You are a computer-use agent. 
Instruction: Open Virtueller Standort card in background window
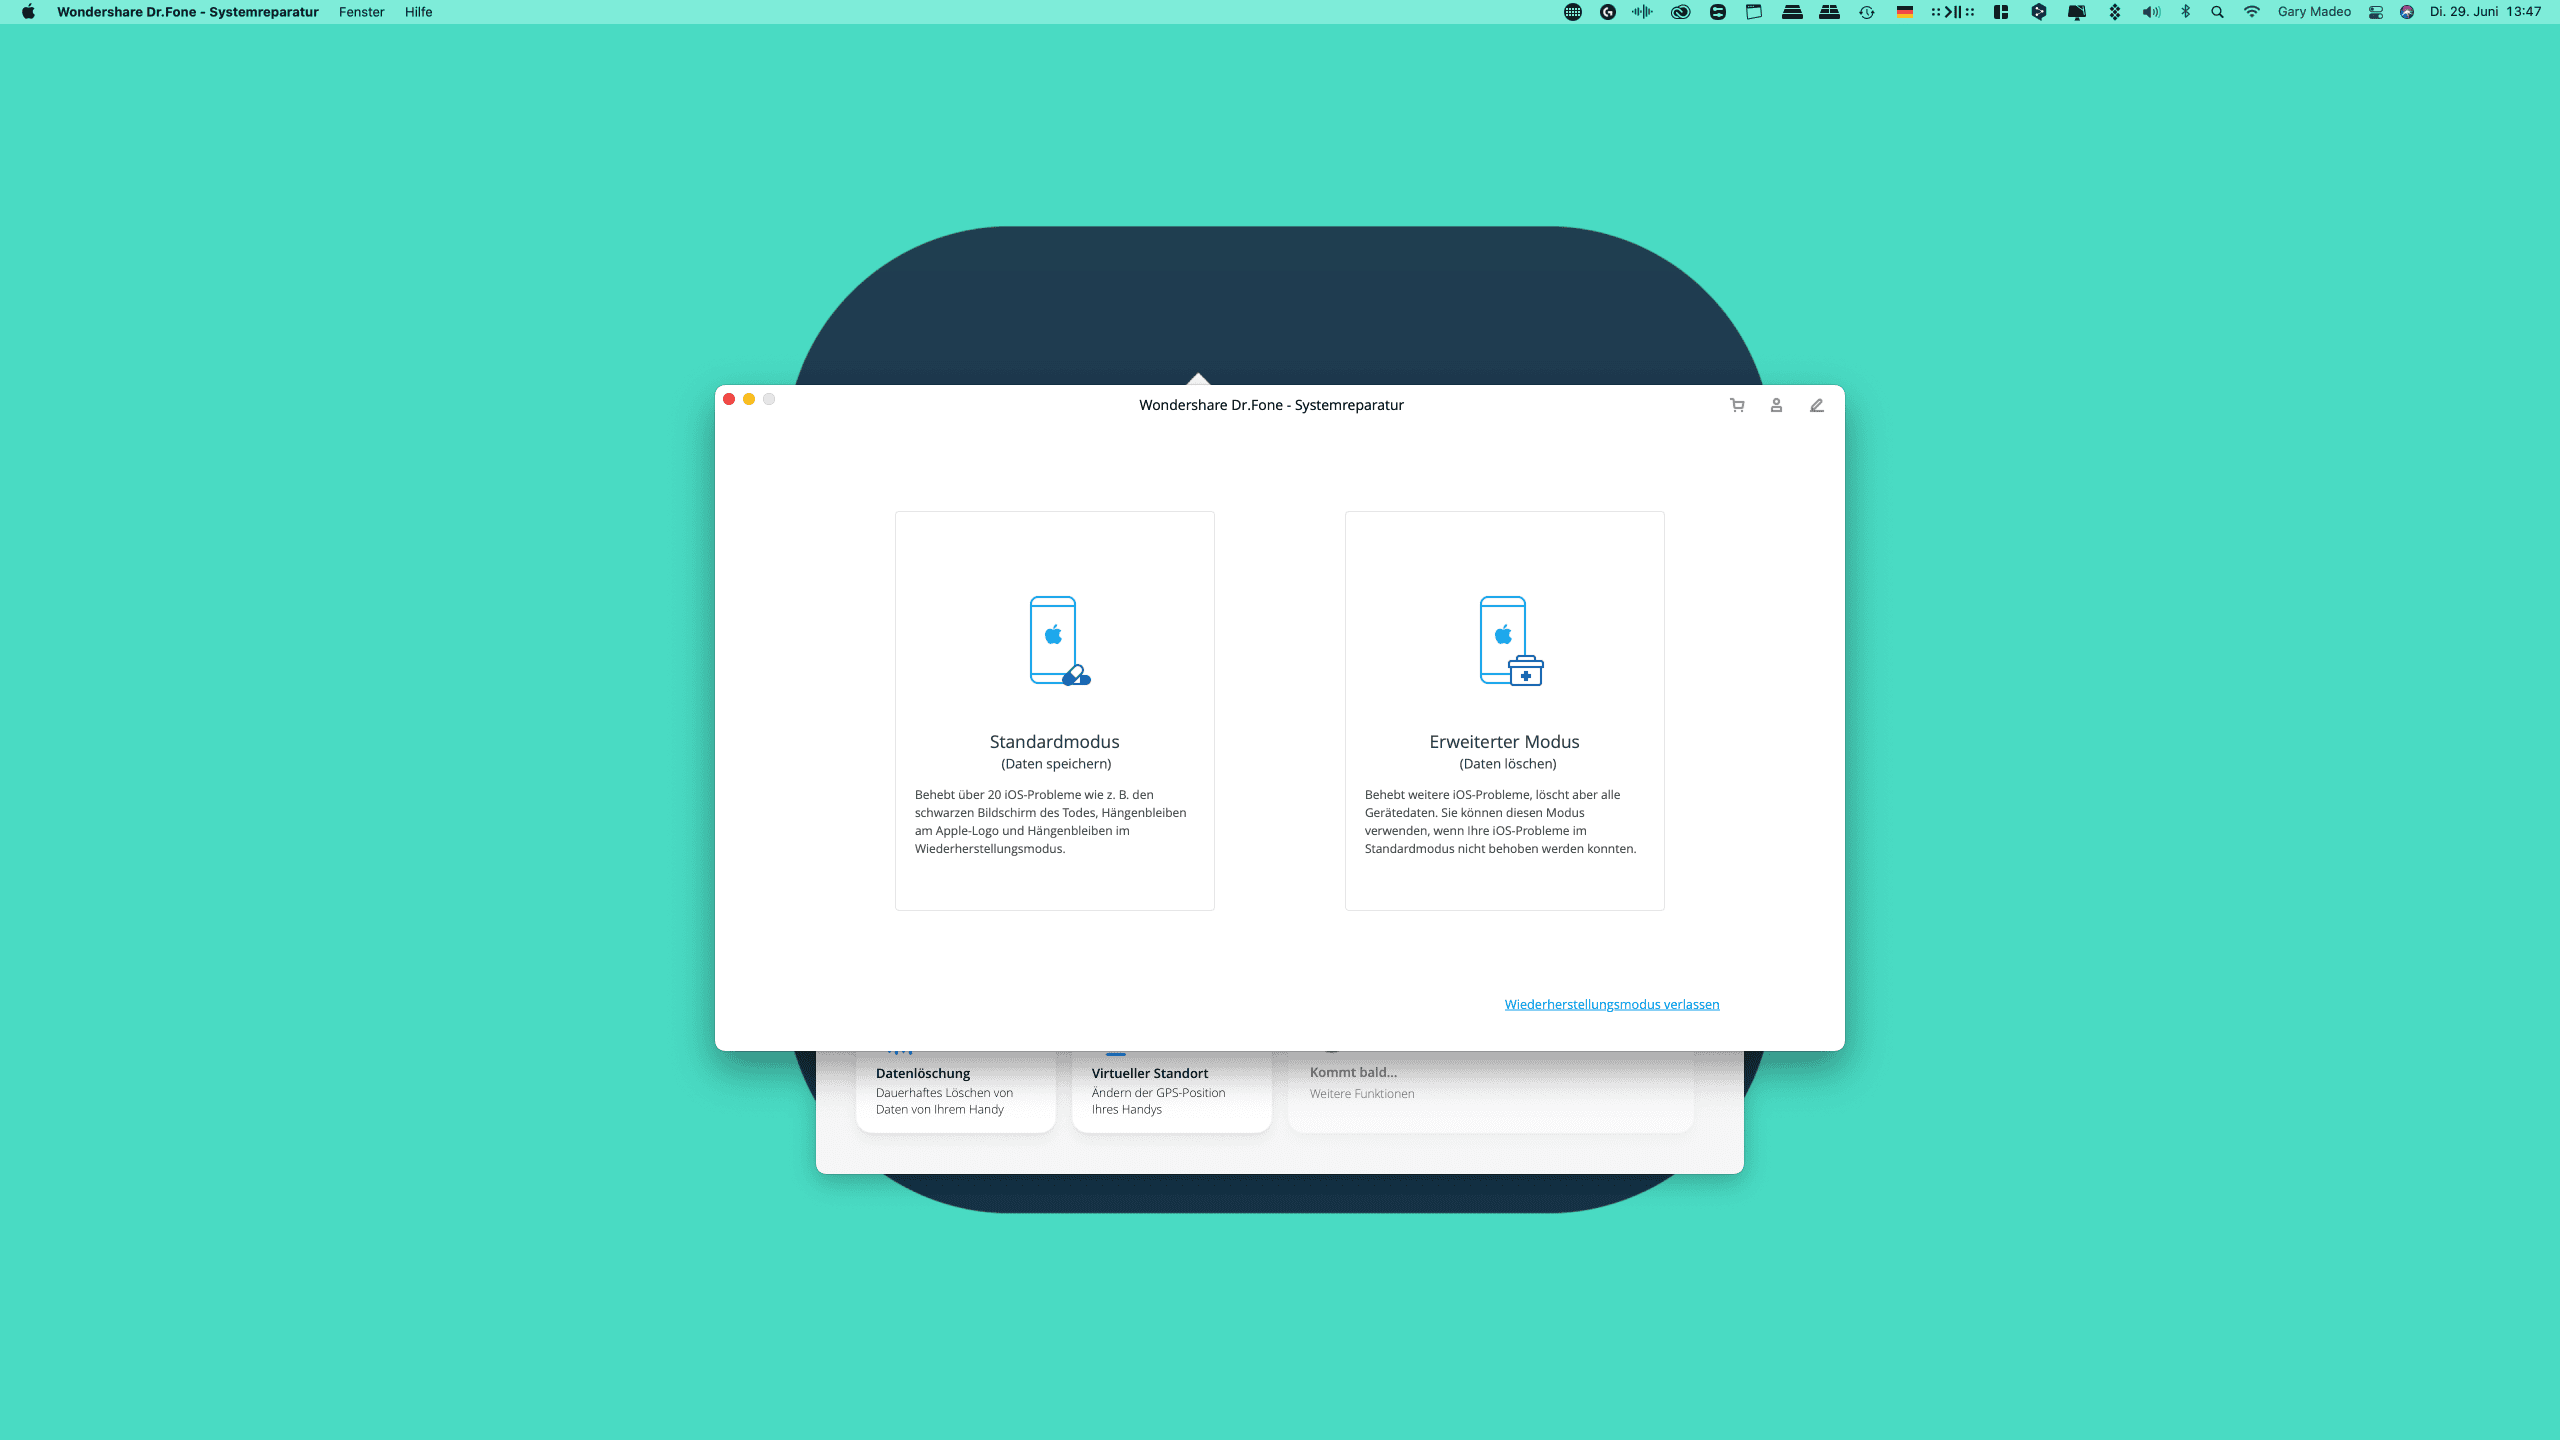pos(1172,1090)
